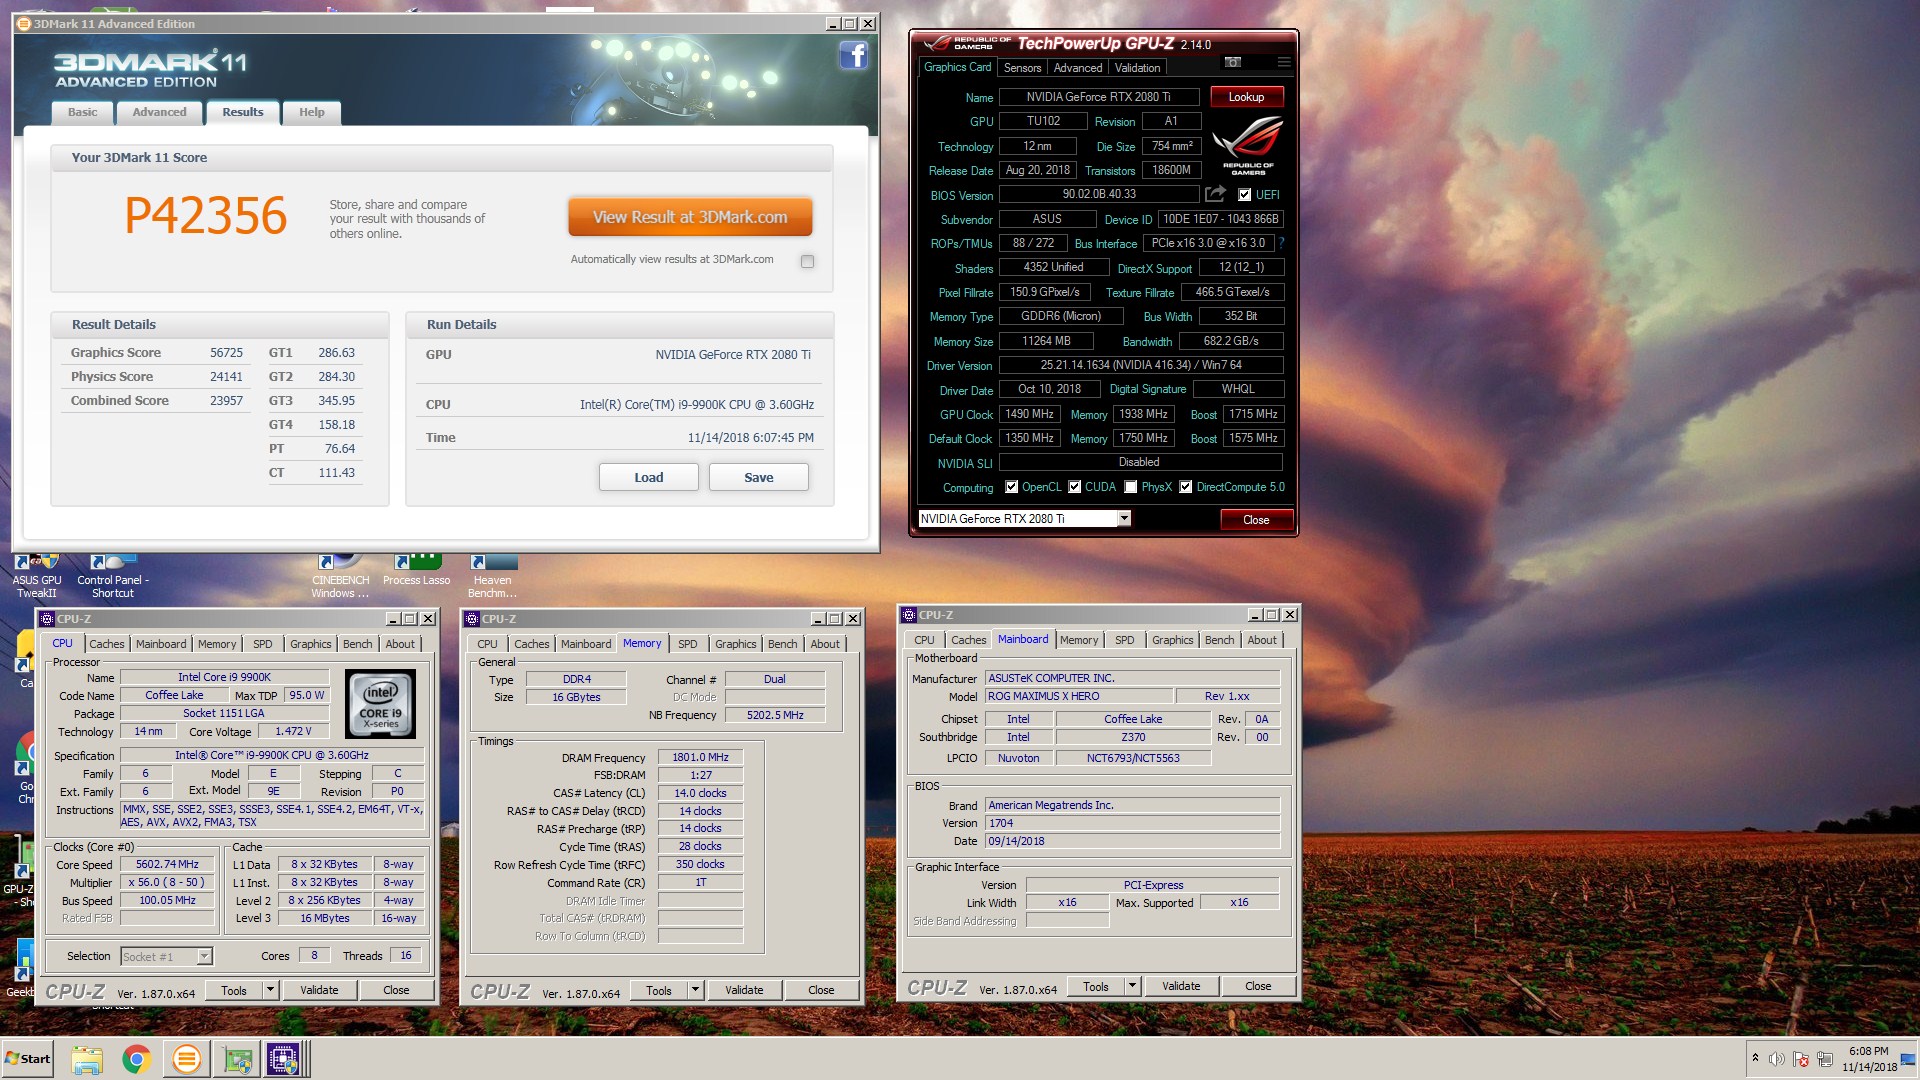
Task: Click the Lookup button in GPU-Z
Action: tap(1246, 97)
